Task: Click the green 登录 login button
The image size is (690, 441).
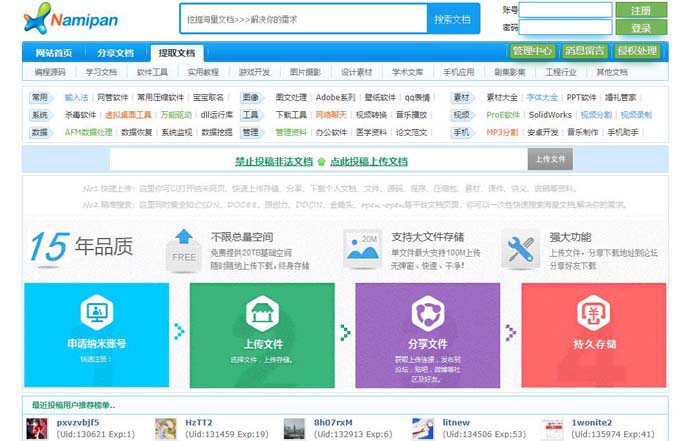Action: click(641, 28)
